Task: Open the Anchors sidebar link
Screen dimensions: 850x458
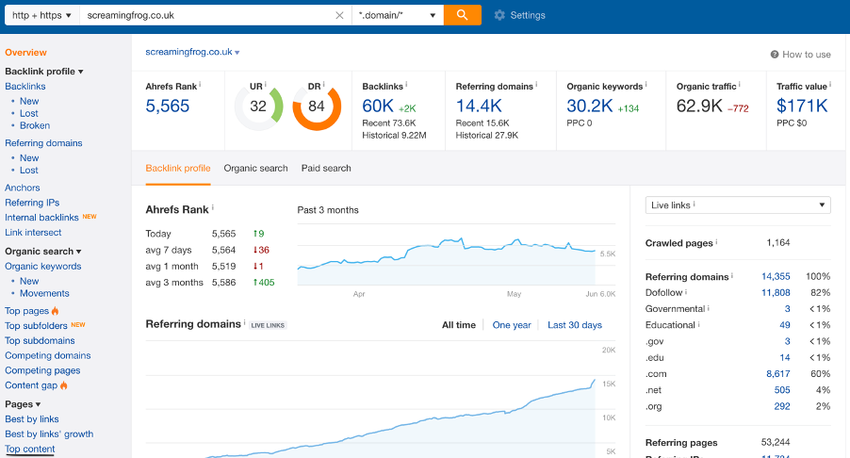Action: (22, 188)
